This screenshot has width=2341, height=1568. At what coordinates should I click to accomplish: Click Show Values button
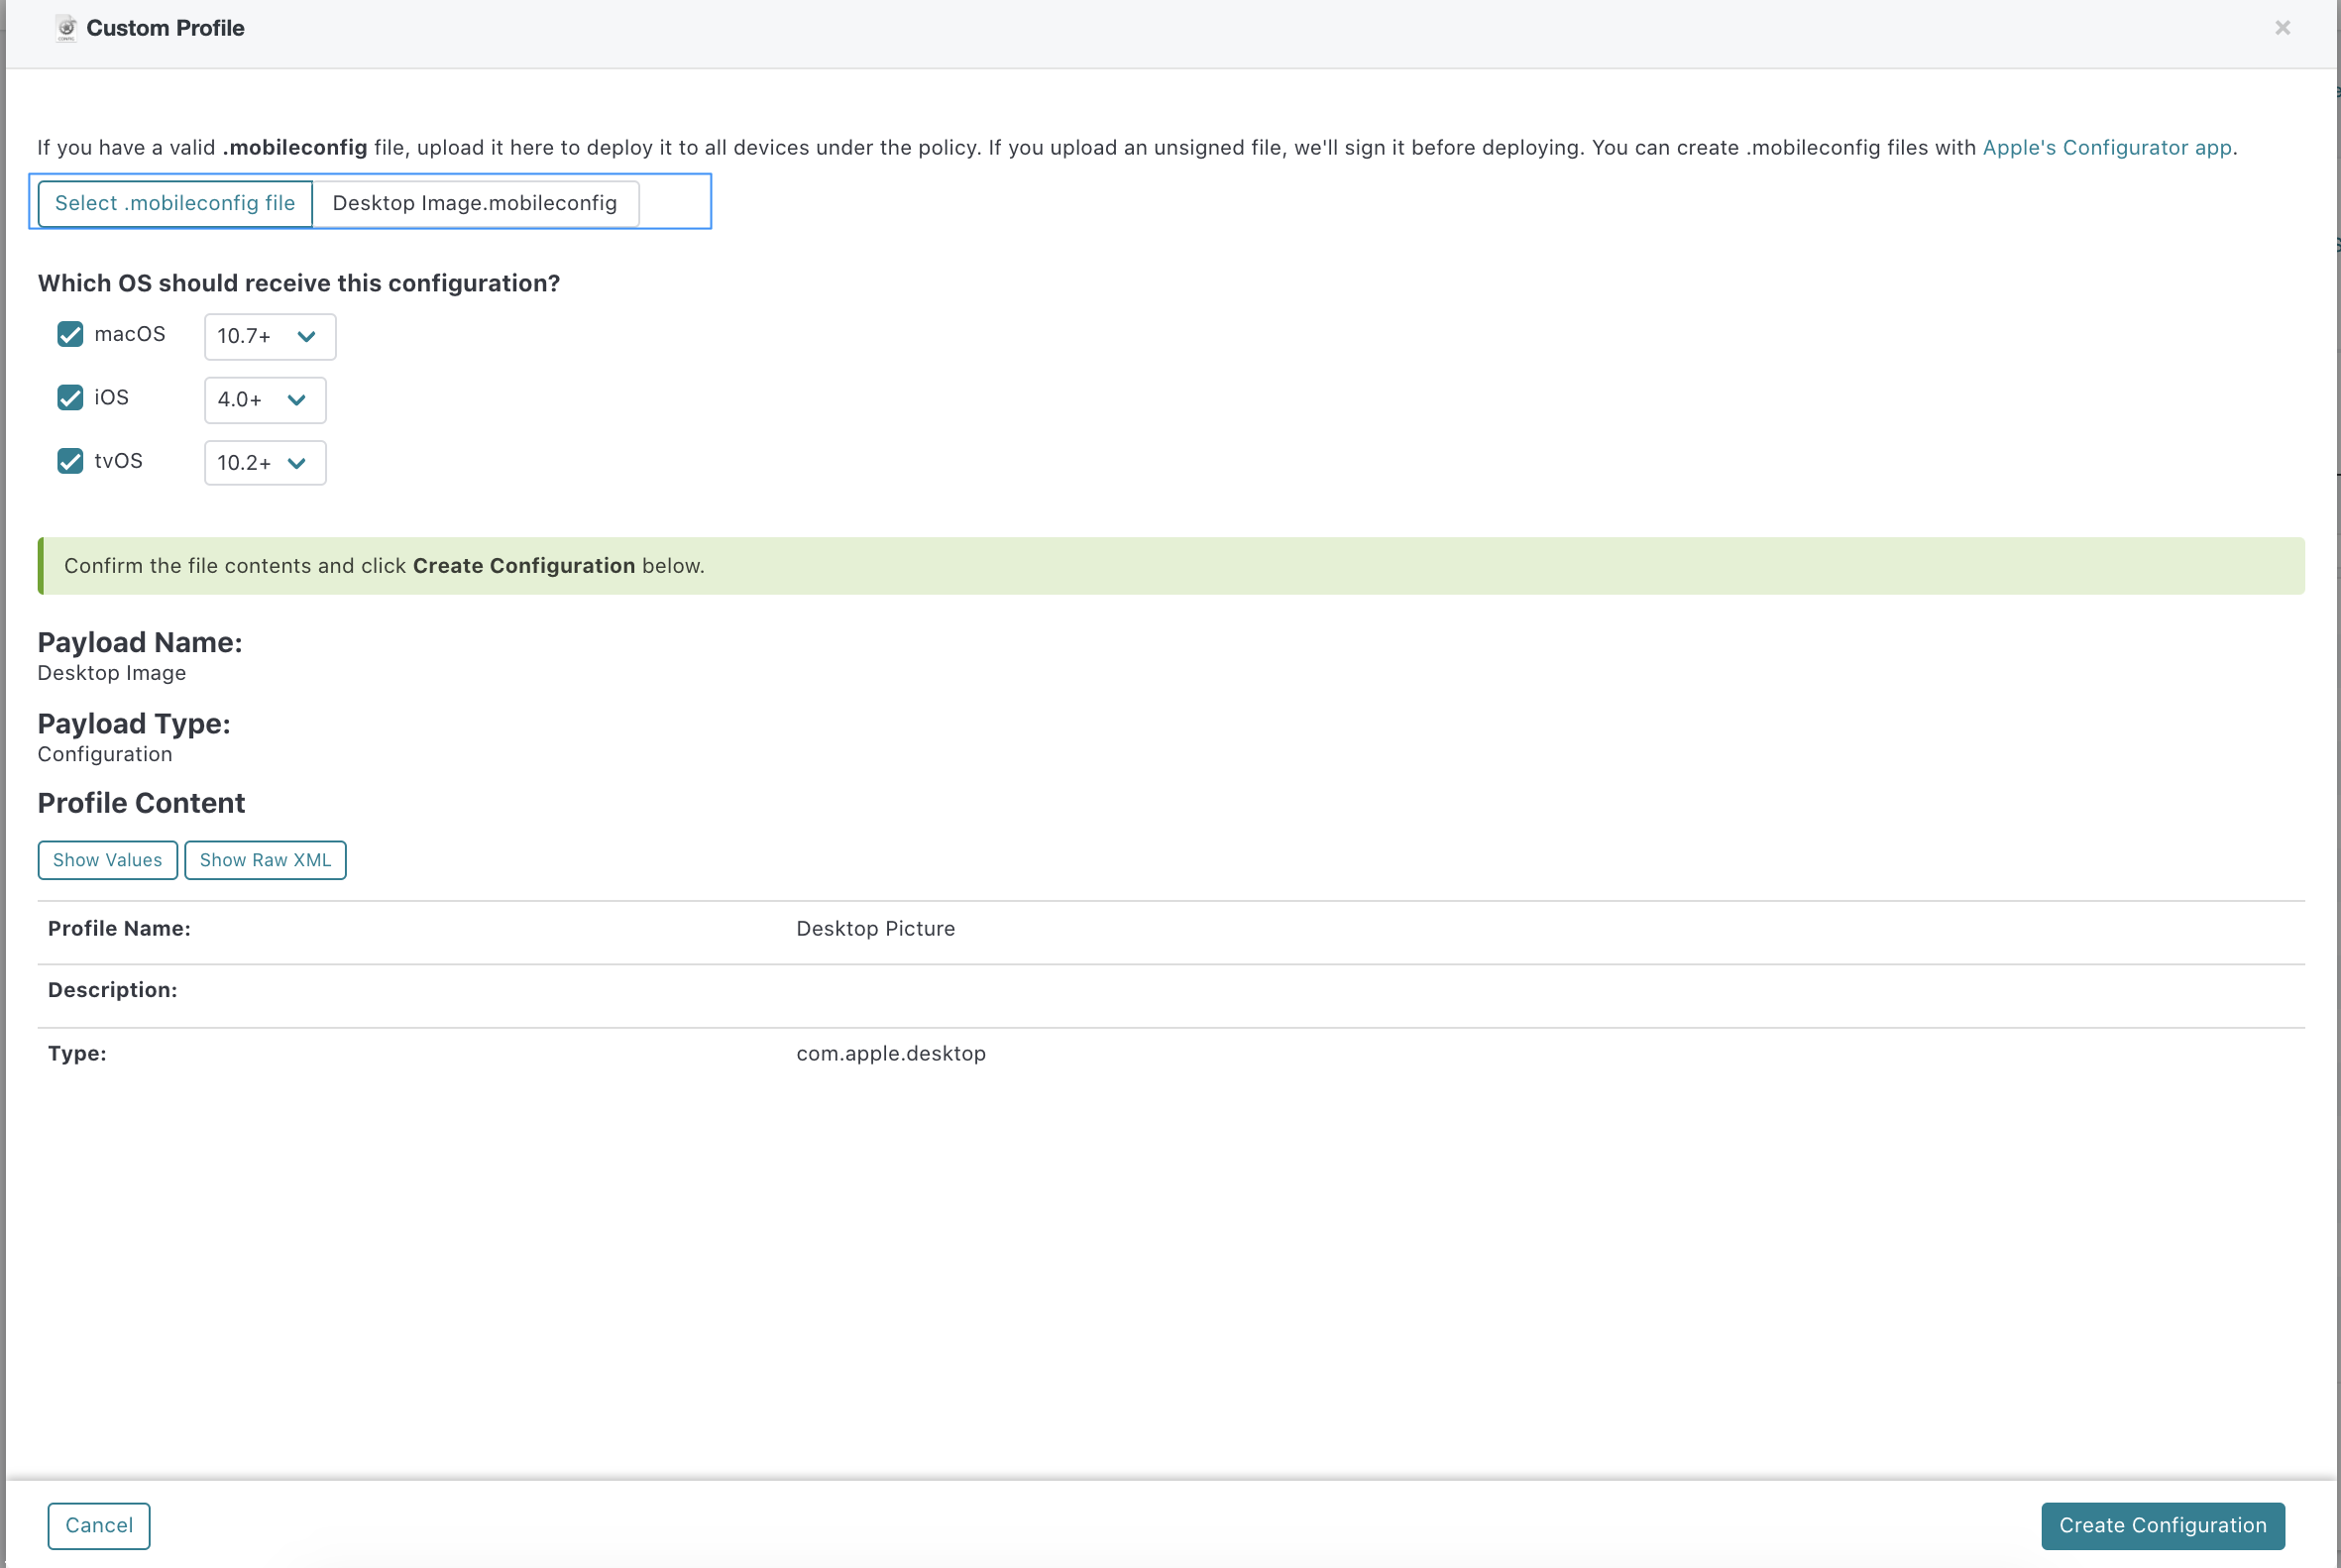pos(108,860)
